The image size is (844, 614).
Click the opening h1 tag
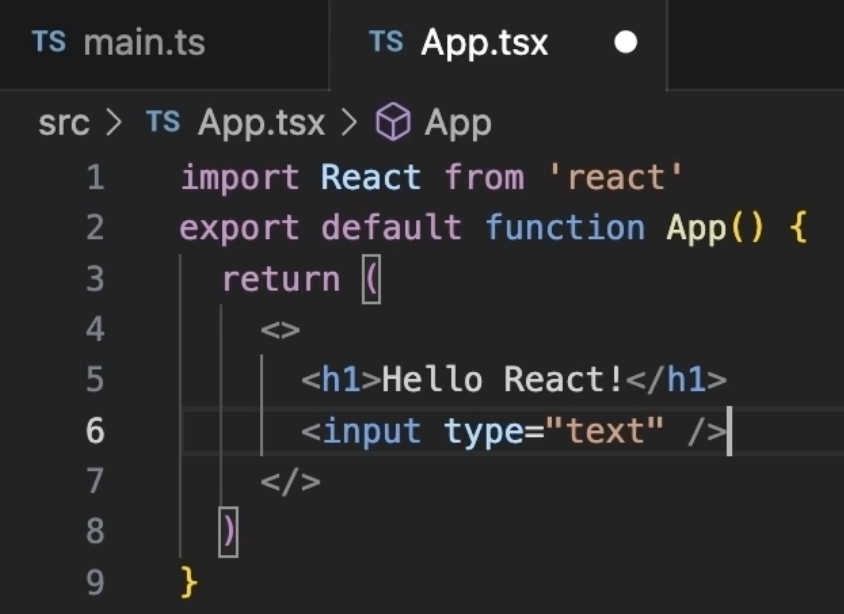click(341, 379)
